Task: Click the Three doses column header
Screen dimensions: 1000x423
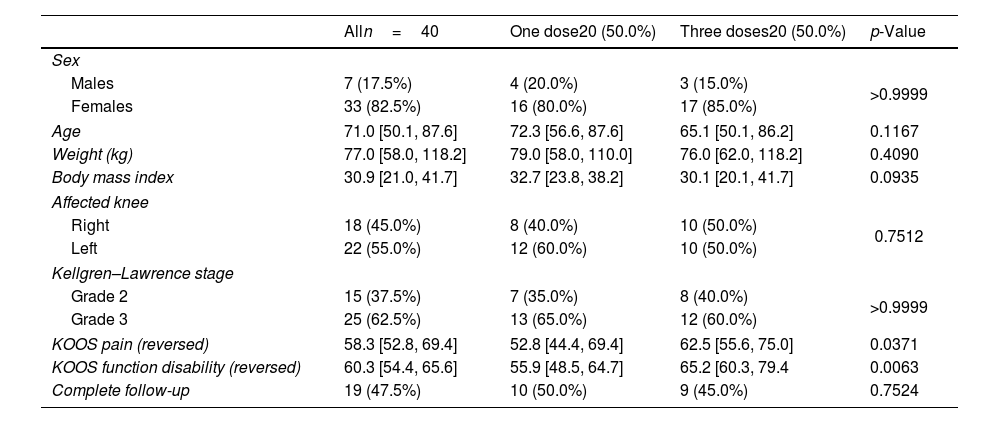Action: click(762, 31)
